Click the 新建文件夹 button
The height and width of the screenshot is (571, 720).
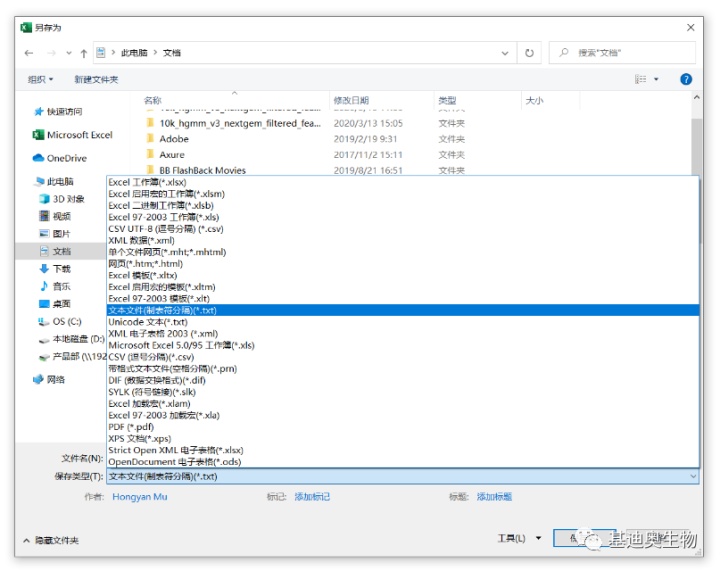tap(96, 79)
